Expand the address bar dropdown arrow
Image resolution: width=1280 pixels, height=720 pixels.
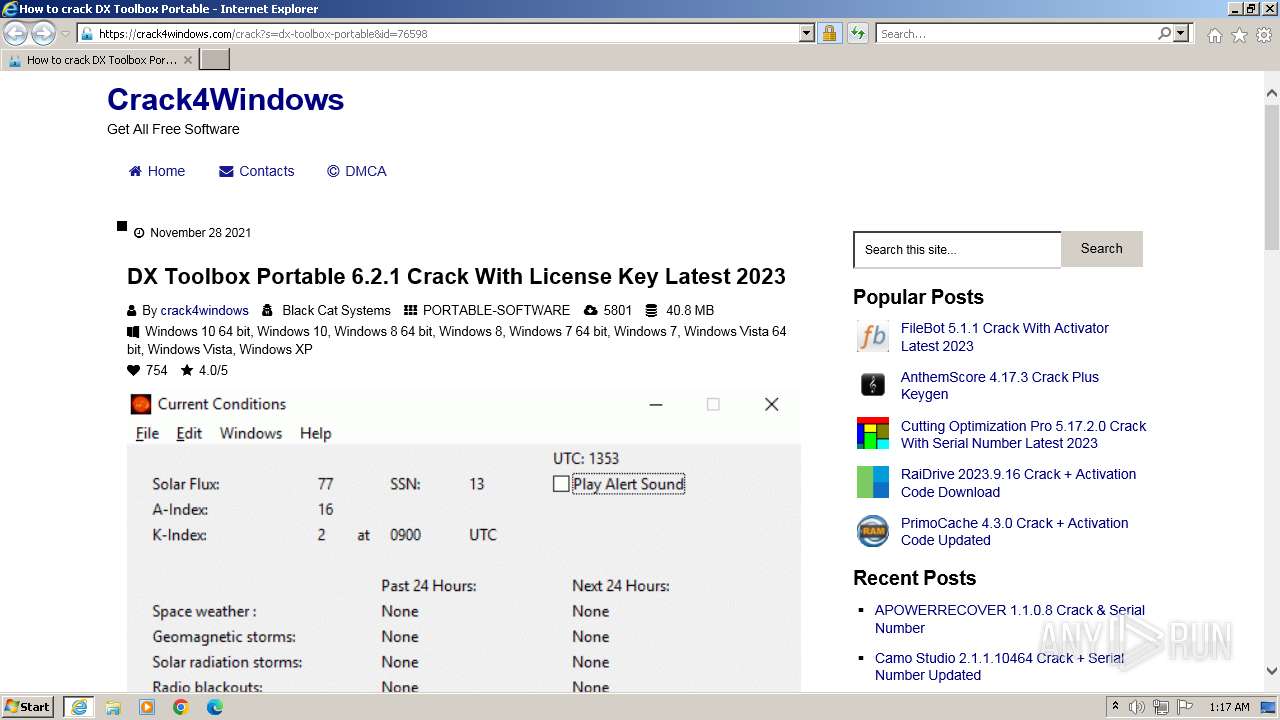tap(807, 33)
